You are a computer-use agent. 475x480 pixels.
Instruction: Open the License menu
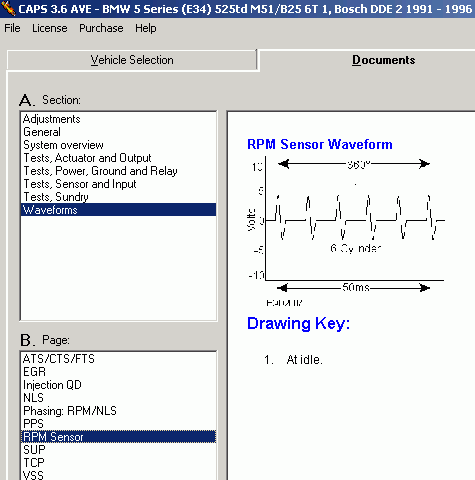coord(50,28)
